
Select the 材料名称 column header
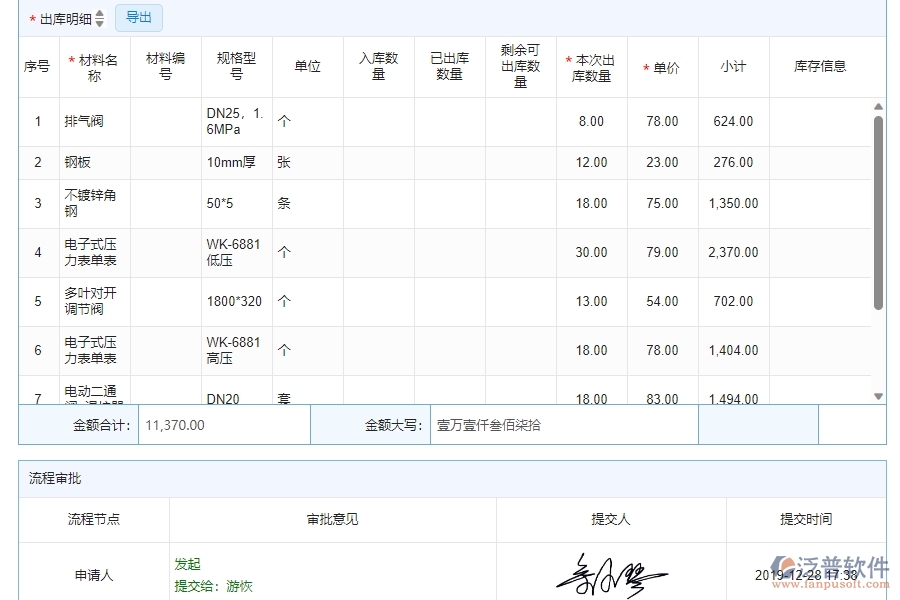click(95, 67)
